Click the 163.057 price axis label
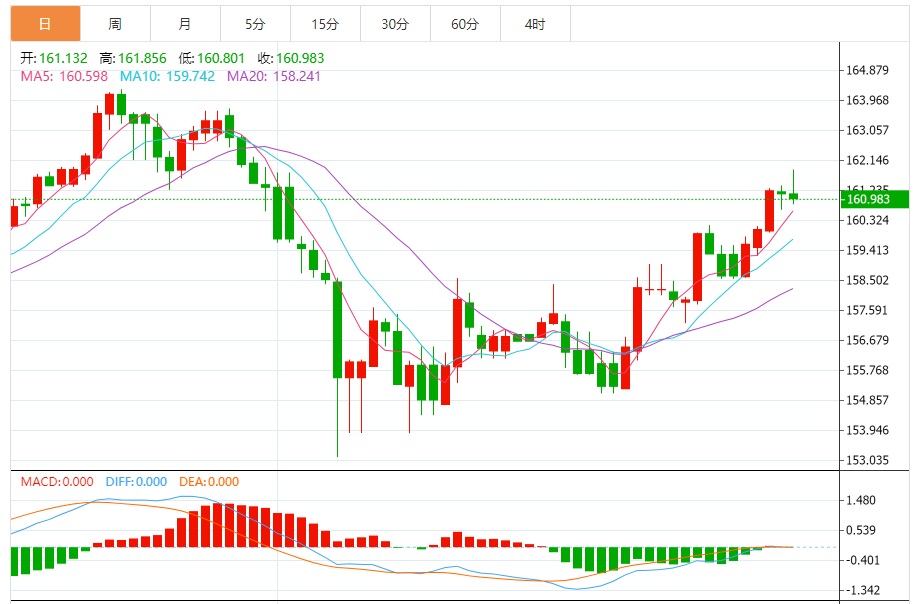The width and height of the screenshot is (920, 604). pos(867,130)
